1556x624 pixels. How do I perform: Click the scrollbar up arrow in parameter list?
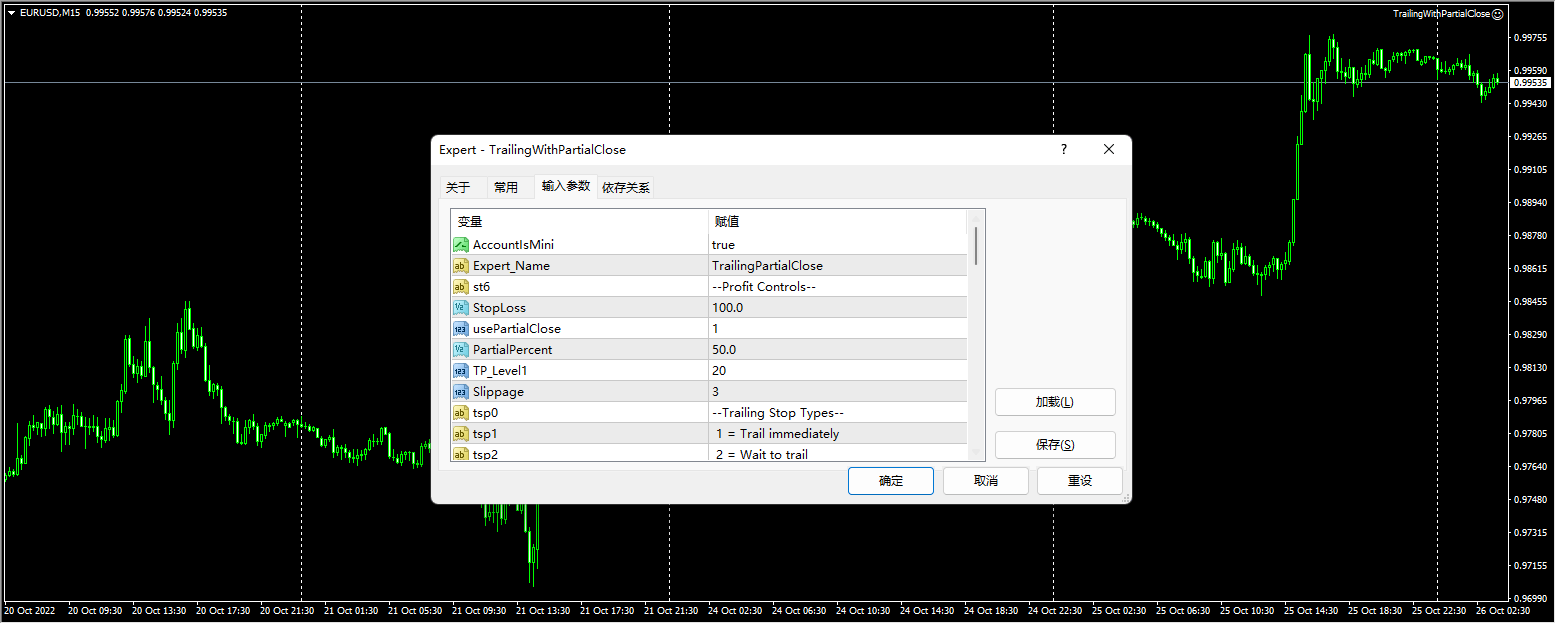pyautogui.click(x=976, y=217)
